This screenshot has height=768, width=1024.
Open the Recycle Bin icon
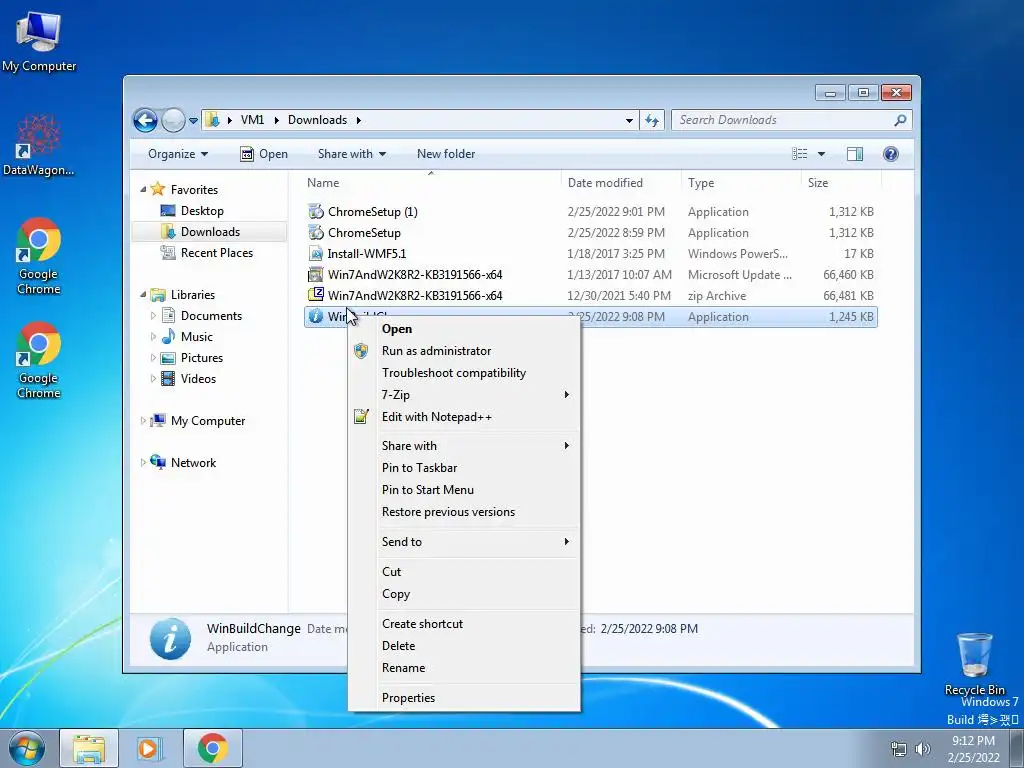(974, 664)
